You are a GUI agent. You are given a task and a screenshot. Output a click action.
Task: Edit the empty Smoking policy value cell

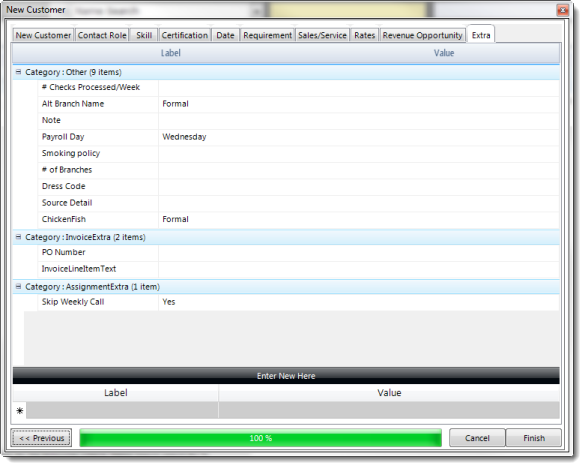359,153
